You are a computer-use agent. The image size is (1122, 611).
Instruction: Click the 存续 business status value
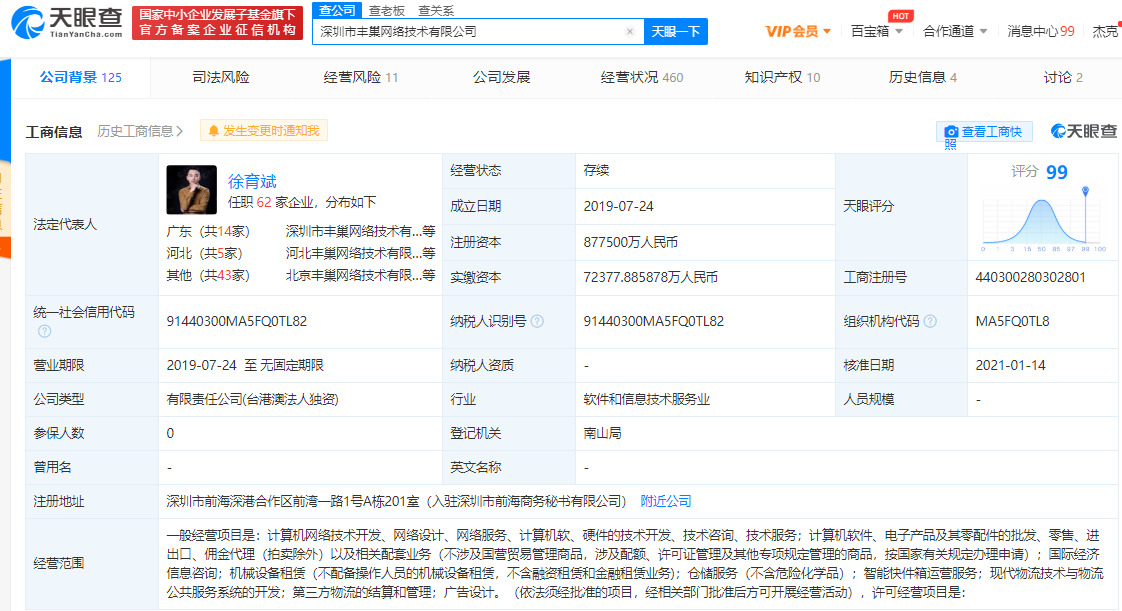[596, 170]
